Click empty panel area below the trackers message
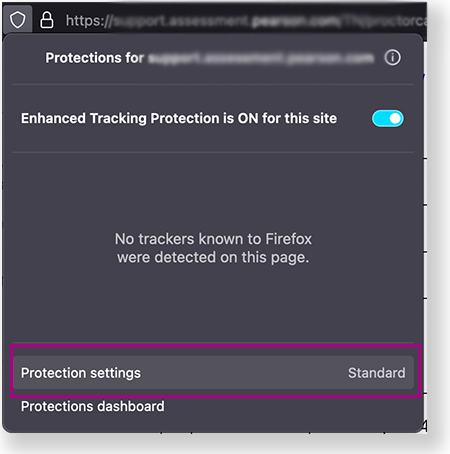The height and width of the screenshot is (454, 450). click(213, 303)
